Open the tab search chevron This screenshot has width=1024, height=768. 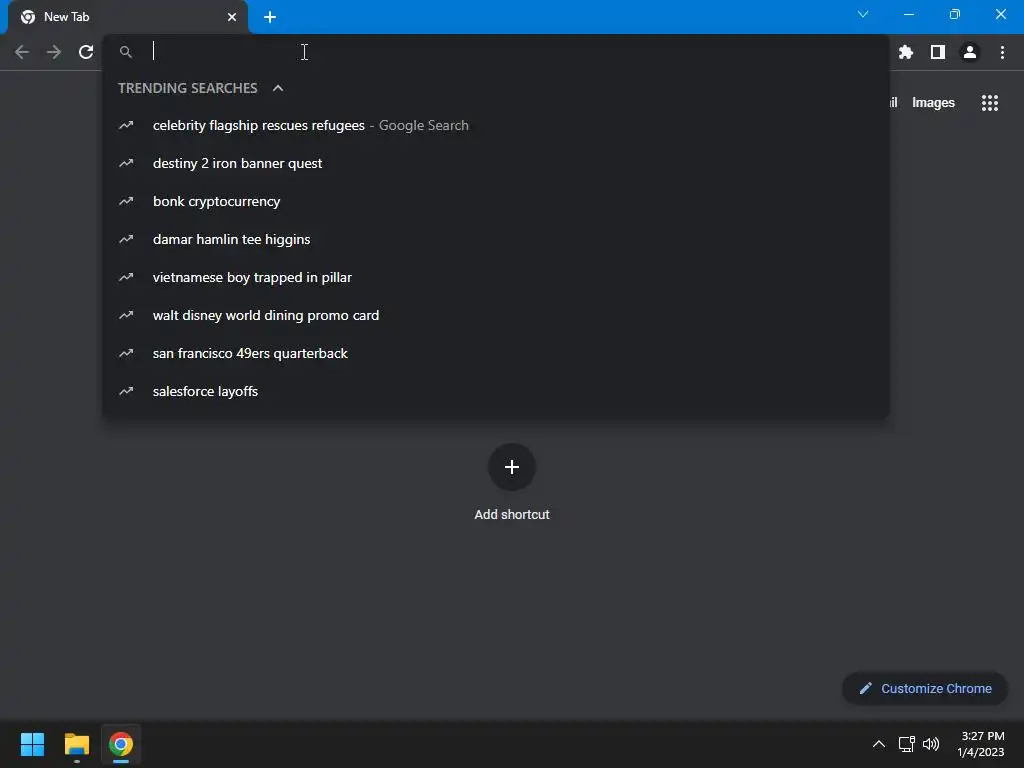click(x=863, y=14)
